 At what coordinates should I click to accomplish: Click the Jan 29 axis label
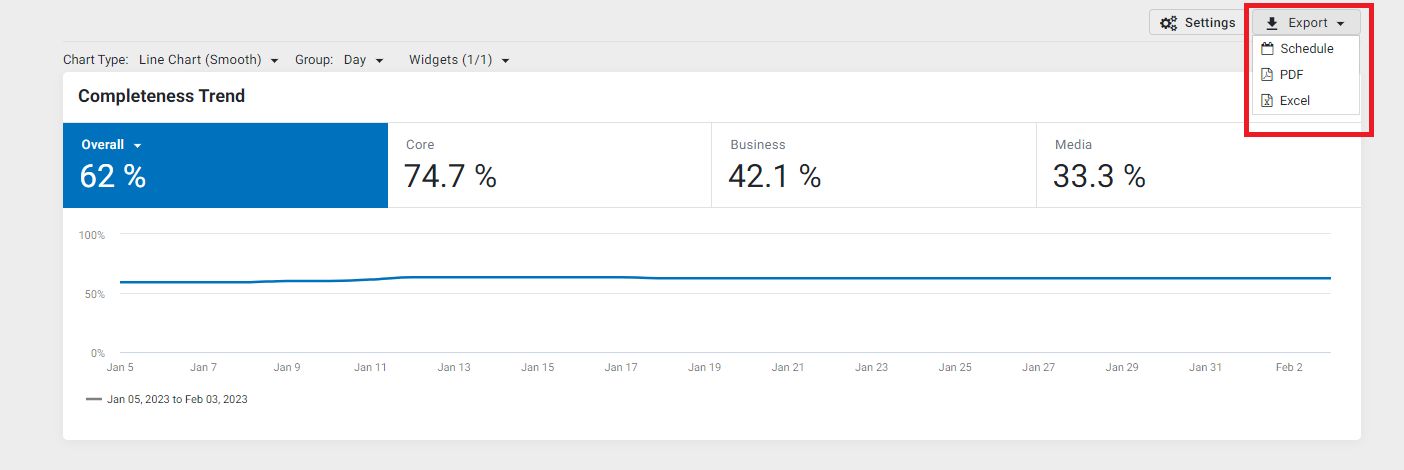pyautogui.click(x=1122, y=367)
